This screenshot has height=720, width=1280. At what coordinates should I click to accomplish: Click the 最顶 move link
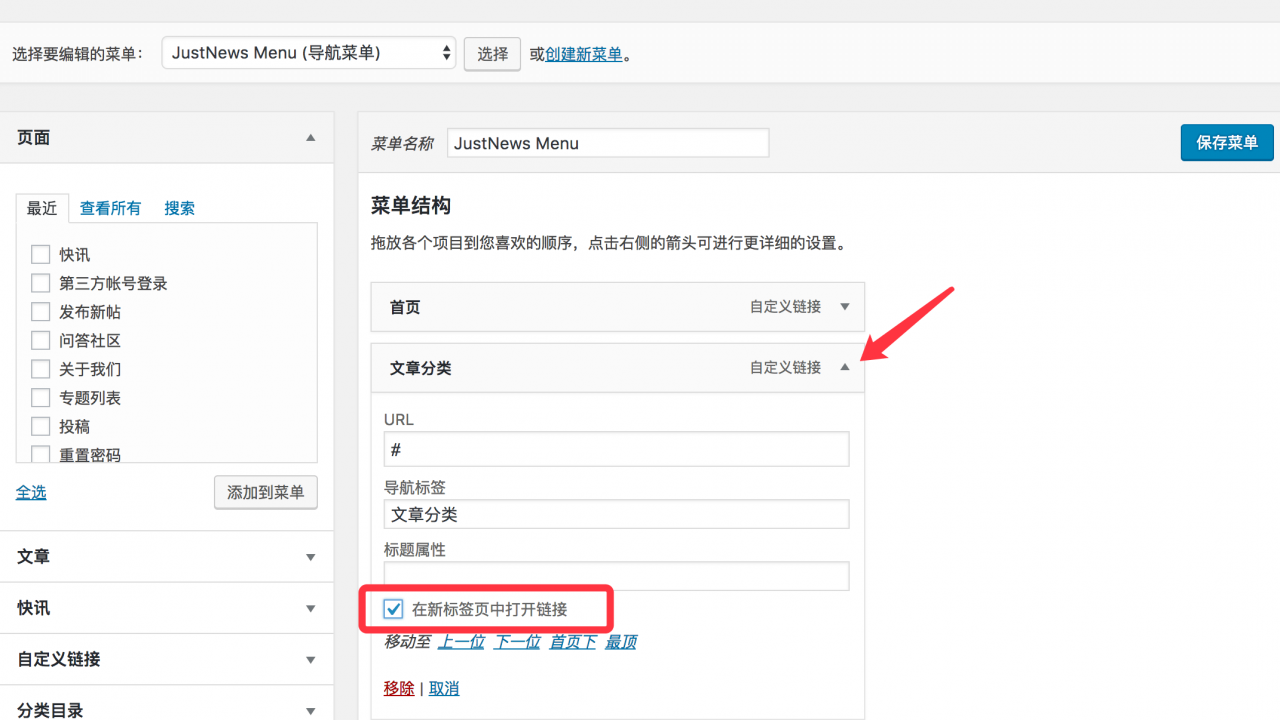(621, 642)
